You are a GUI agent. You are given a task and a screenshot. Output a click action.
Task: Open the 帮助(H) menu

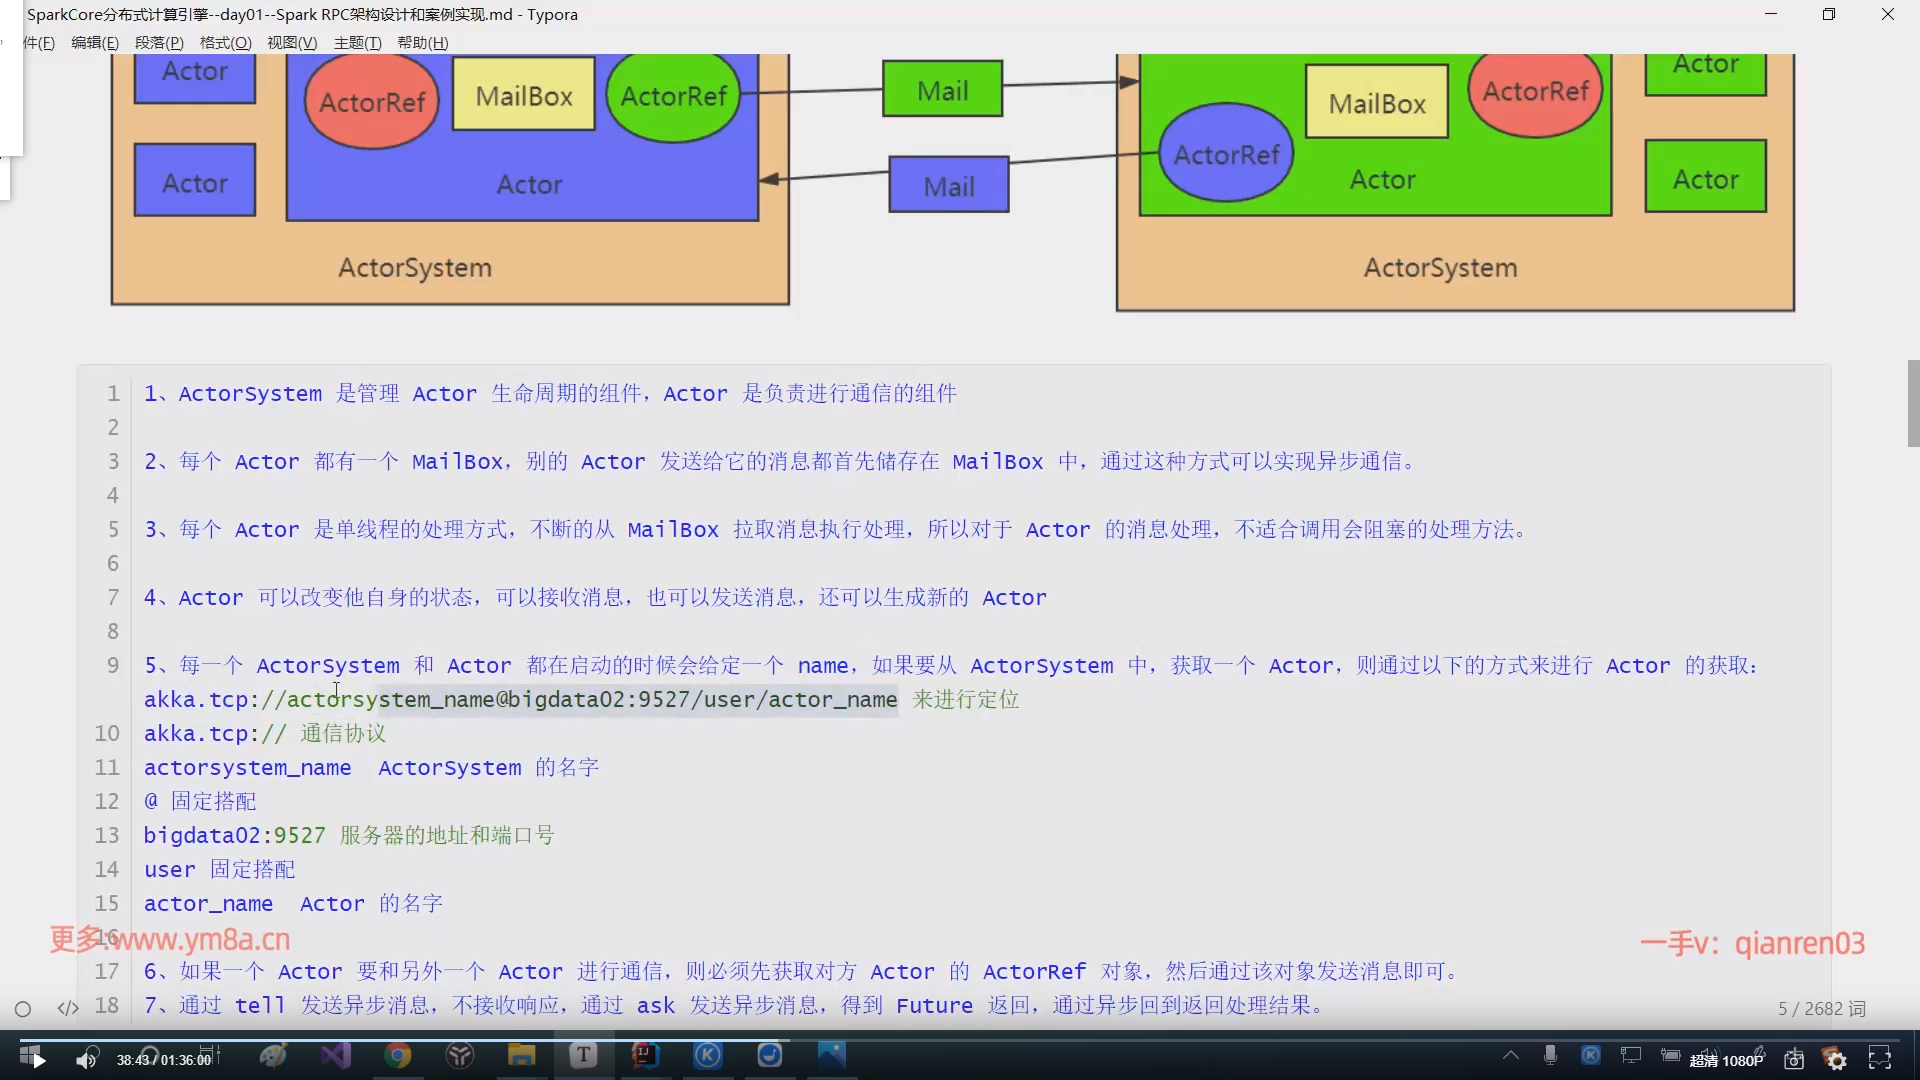pyautogui.click(x=422, y=43)
